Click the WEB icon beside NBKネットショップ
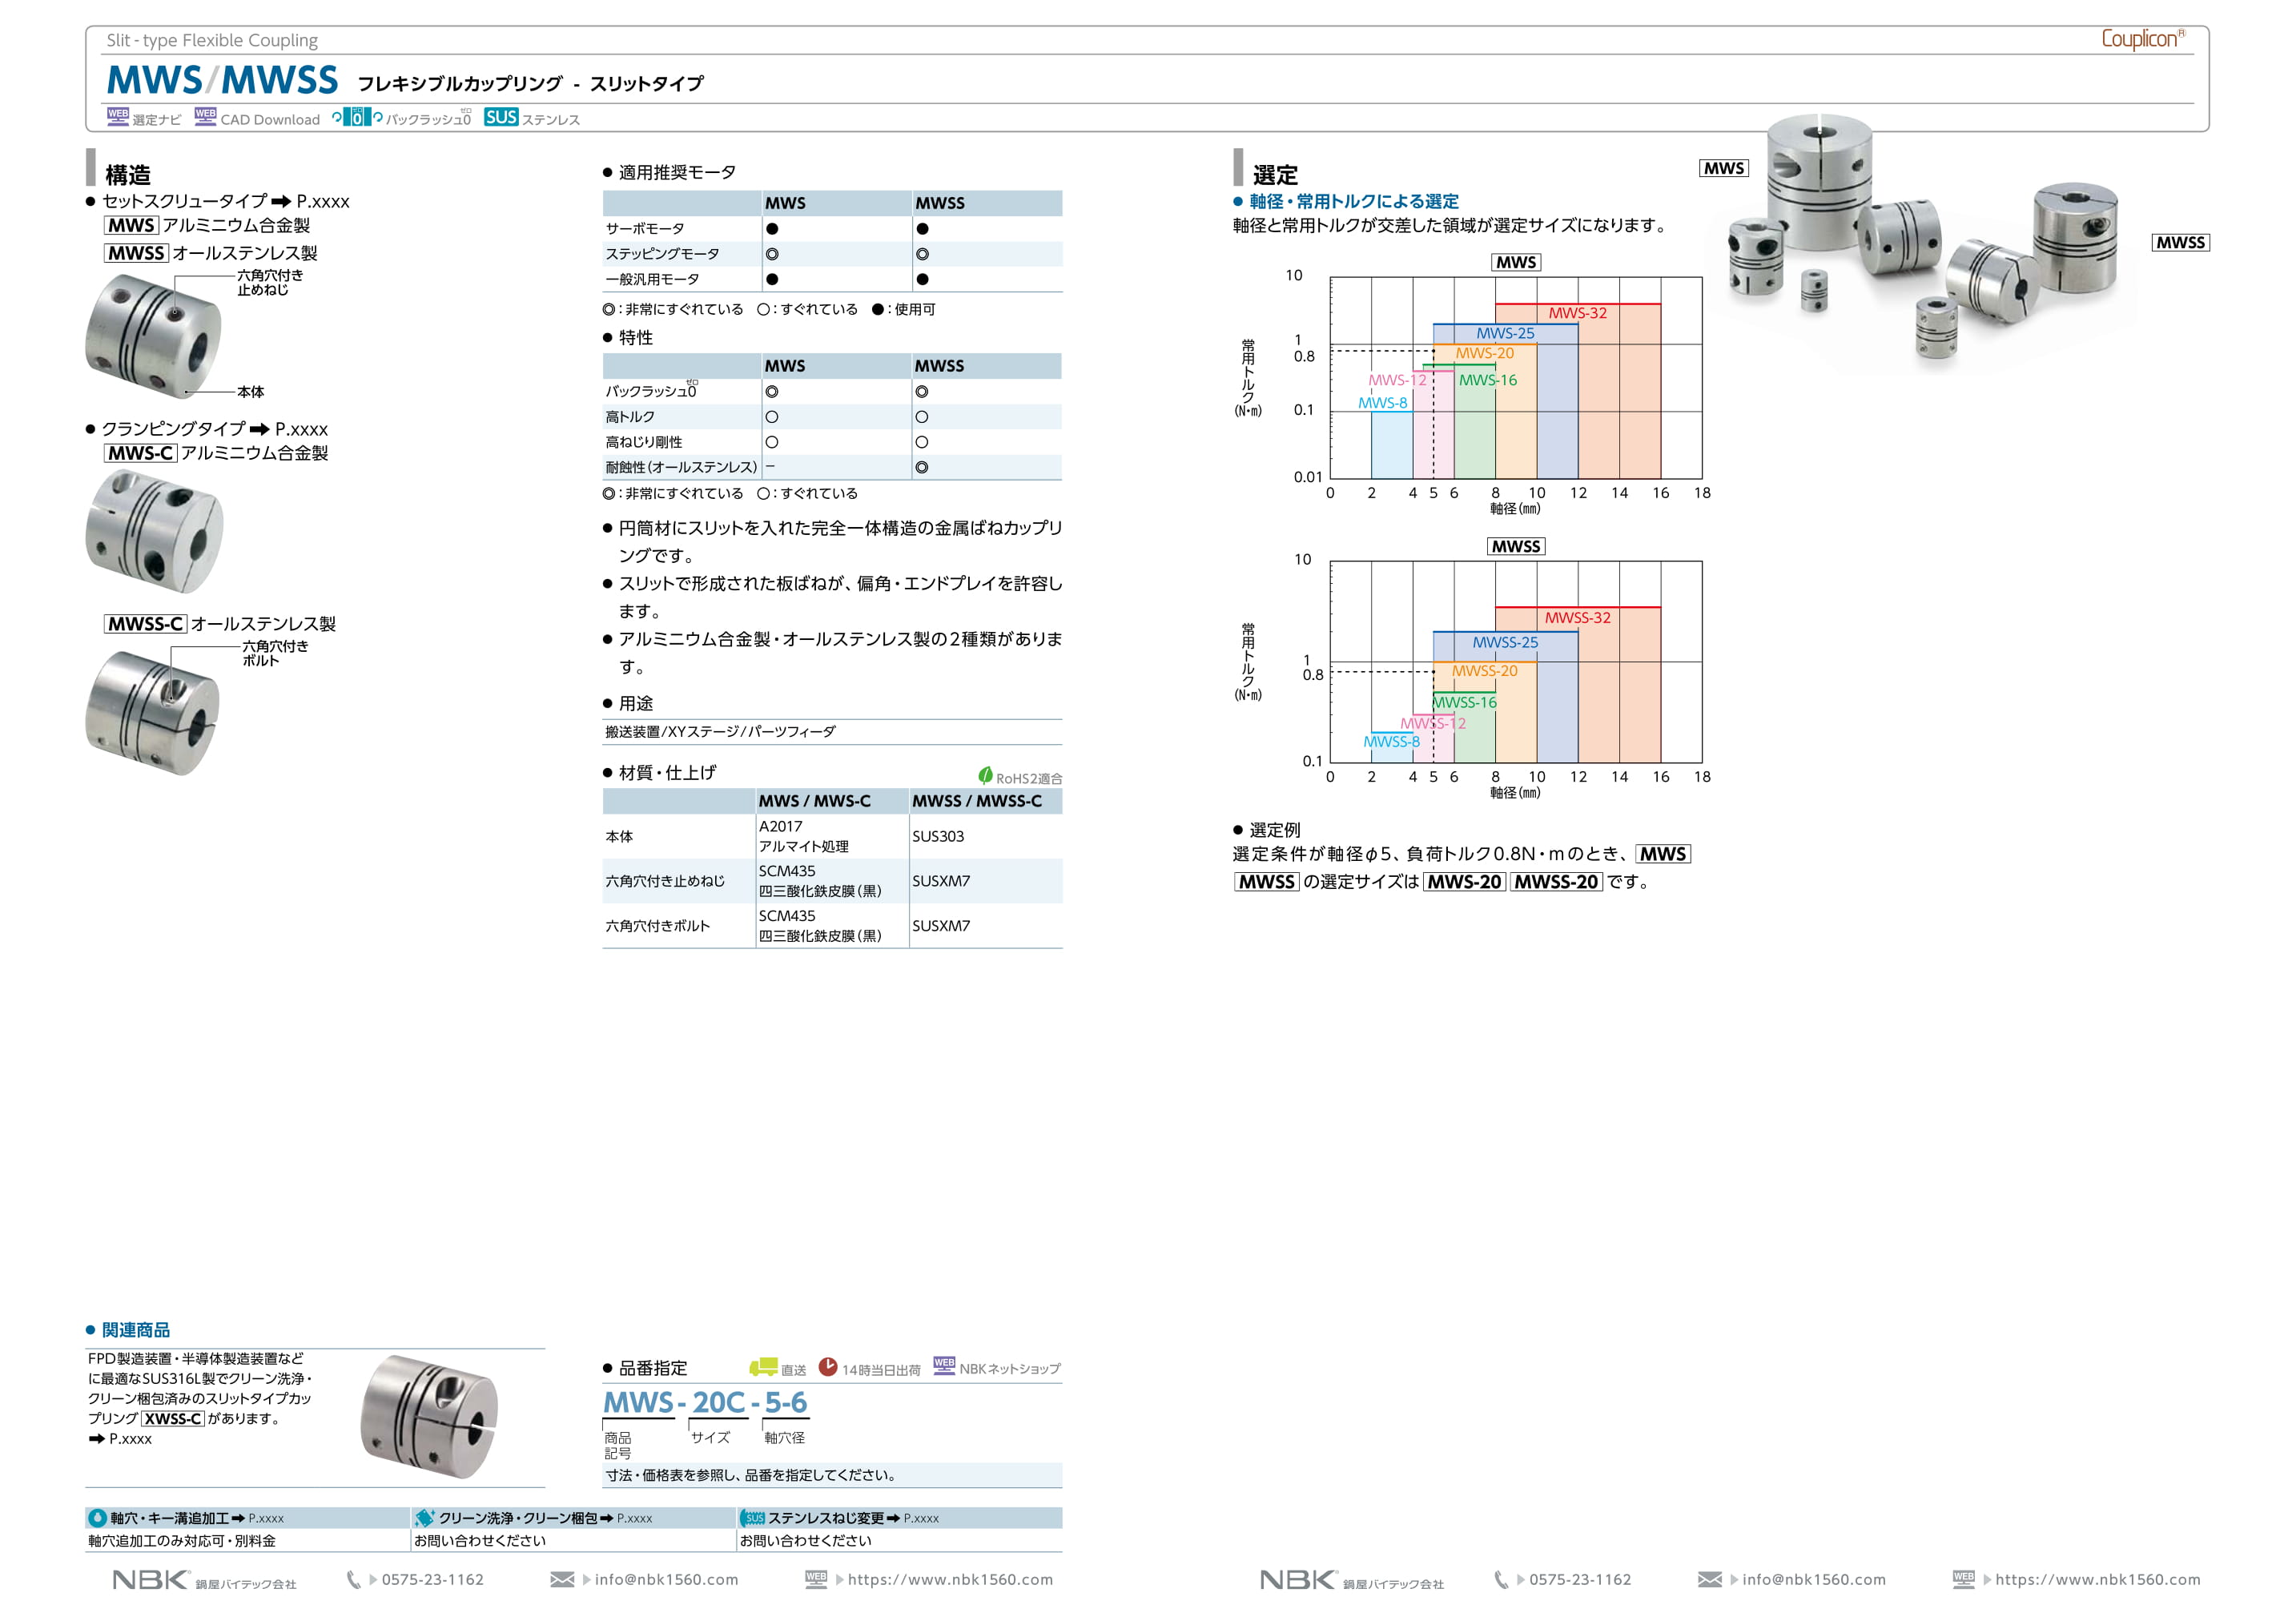This screenshot has height=1621, width=2296. [x=944, y=1366]
